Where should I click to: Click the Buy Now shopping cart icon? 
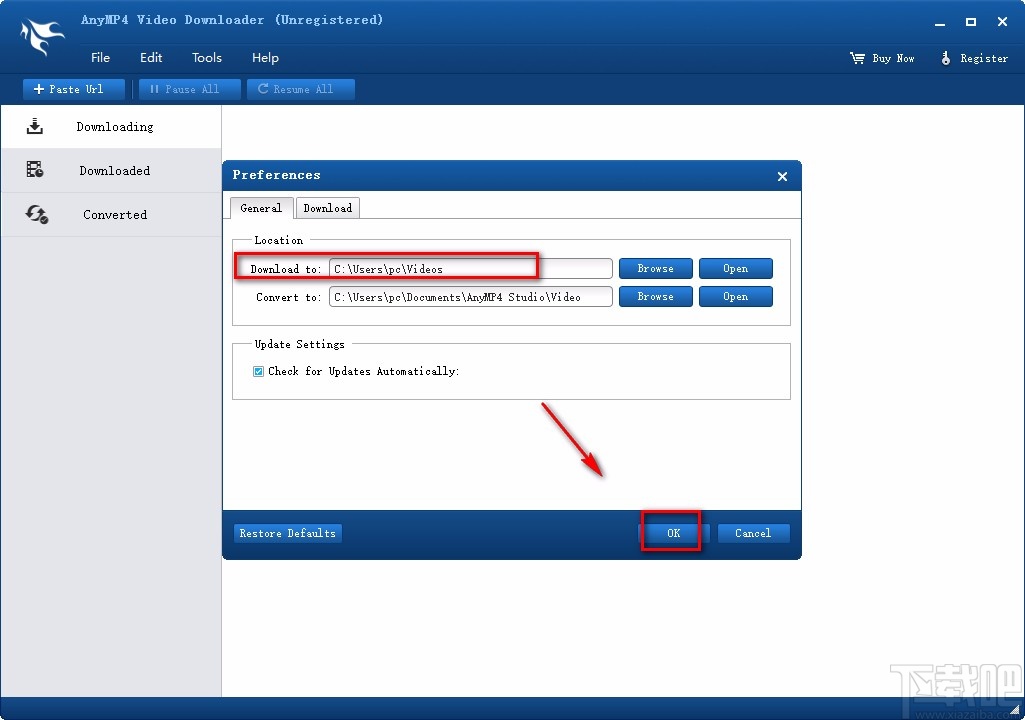[x=857, y=58]
